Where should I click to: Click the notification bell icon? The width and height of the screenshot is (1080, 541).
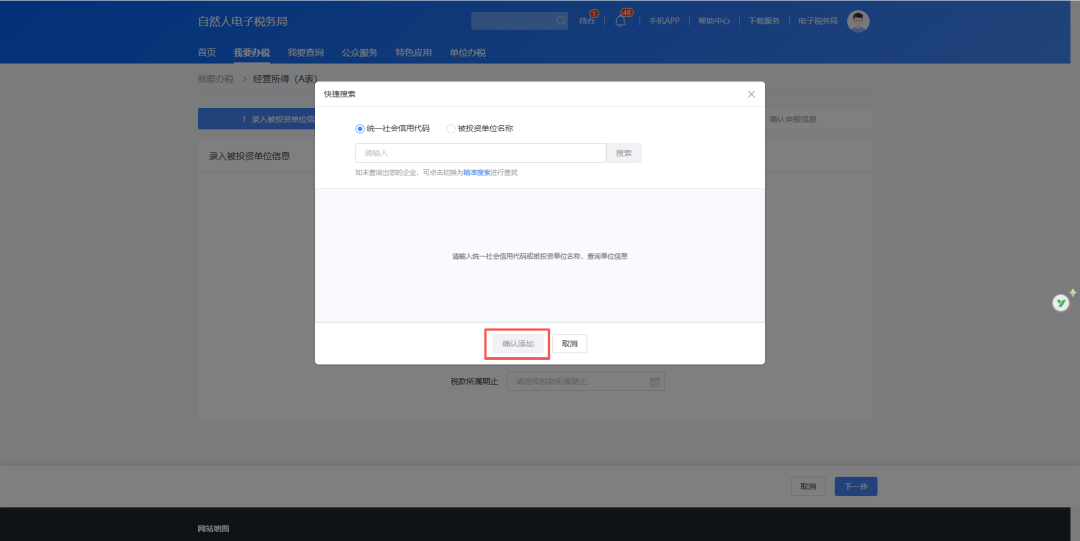(x=620, y=21)
